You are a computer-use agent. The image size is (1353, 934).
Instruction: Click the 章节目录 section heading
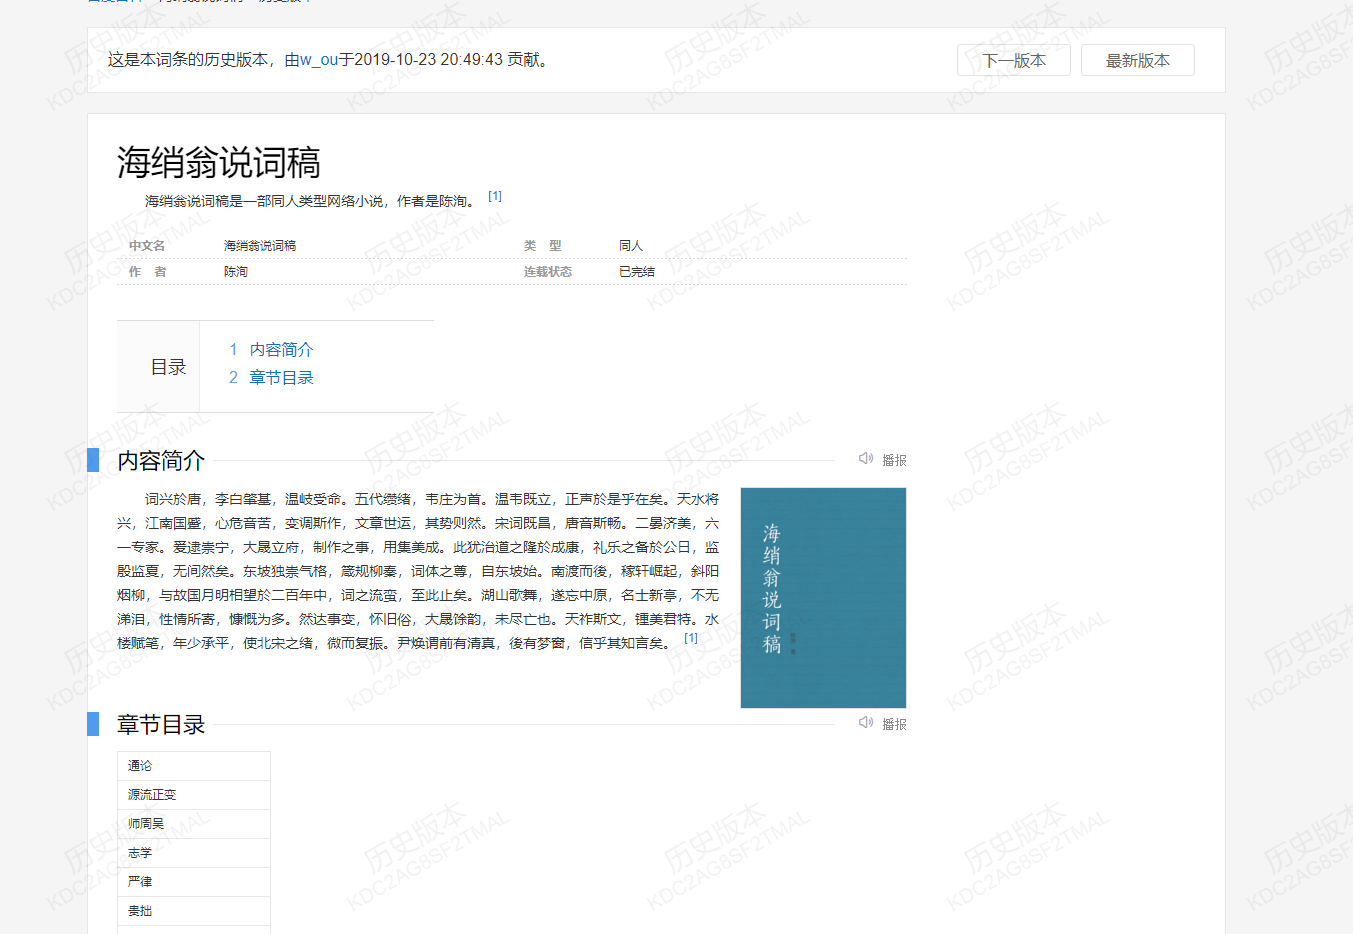click(x=161, y=724)
